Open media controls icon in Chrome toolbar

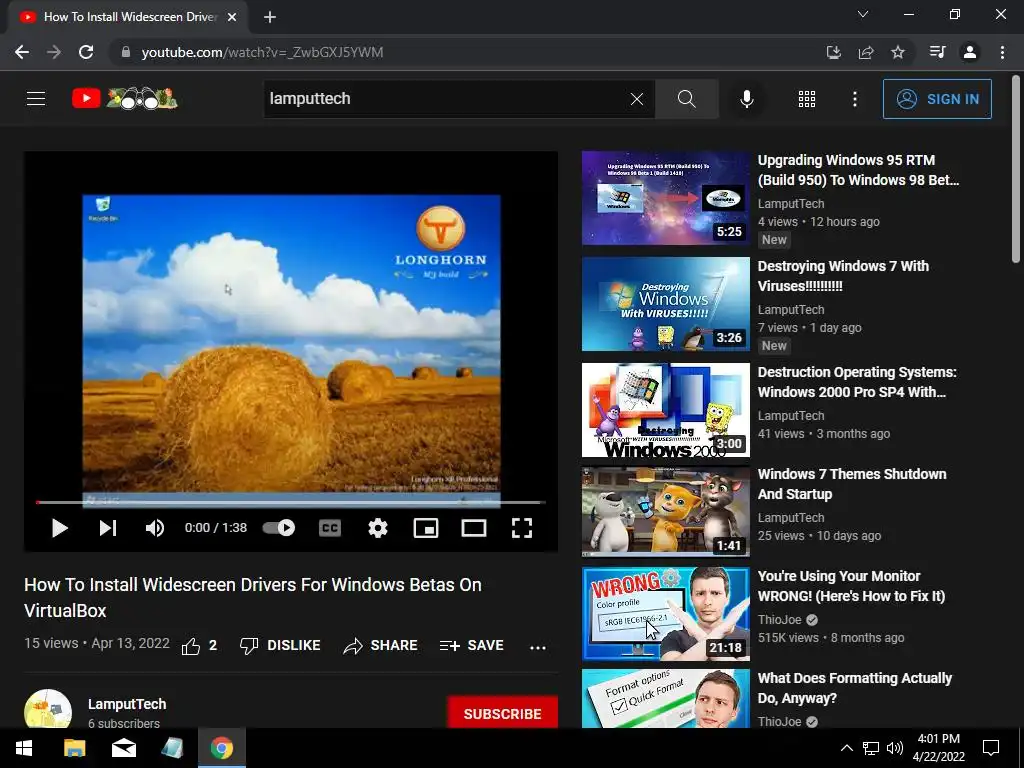coord(938,52)
